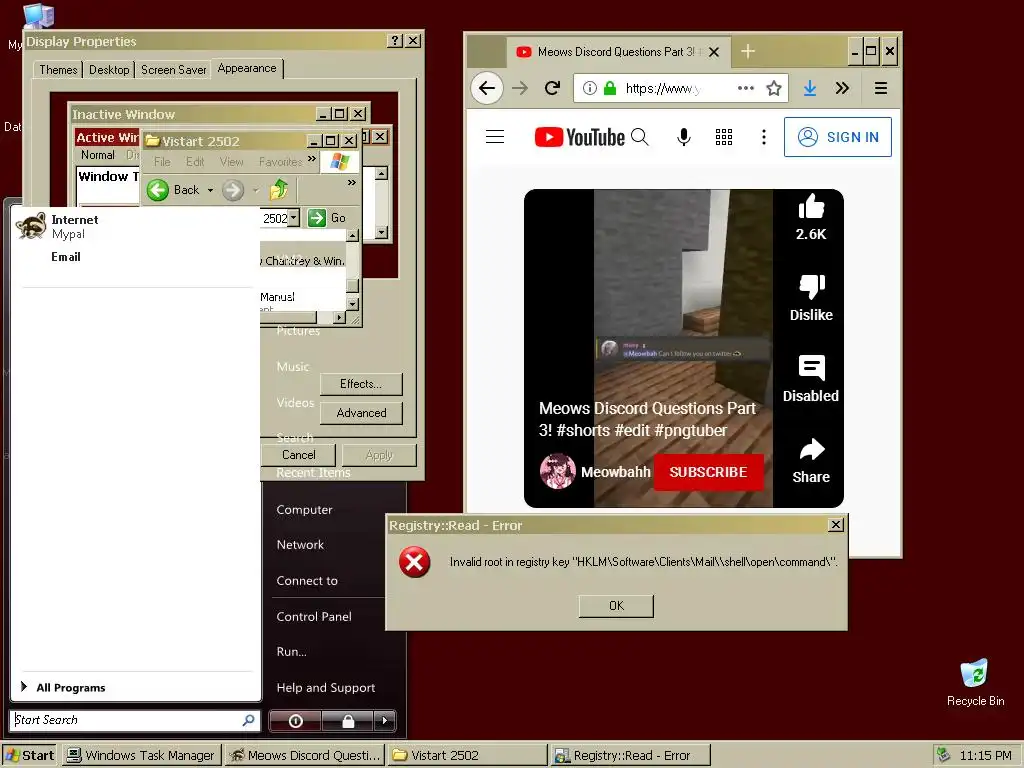
Task: Expand shutdown options arrow in Start menu
Action: pos(385,720)
